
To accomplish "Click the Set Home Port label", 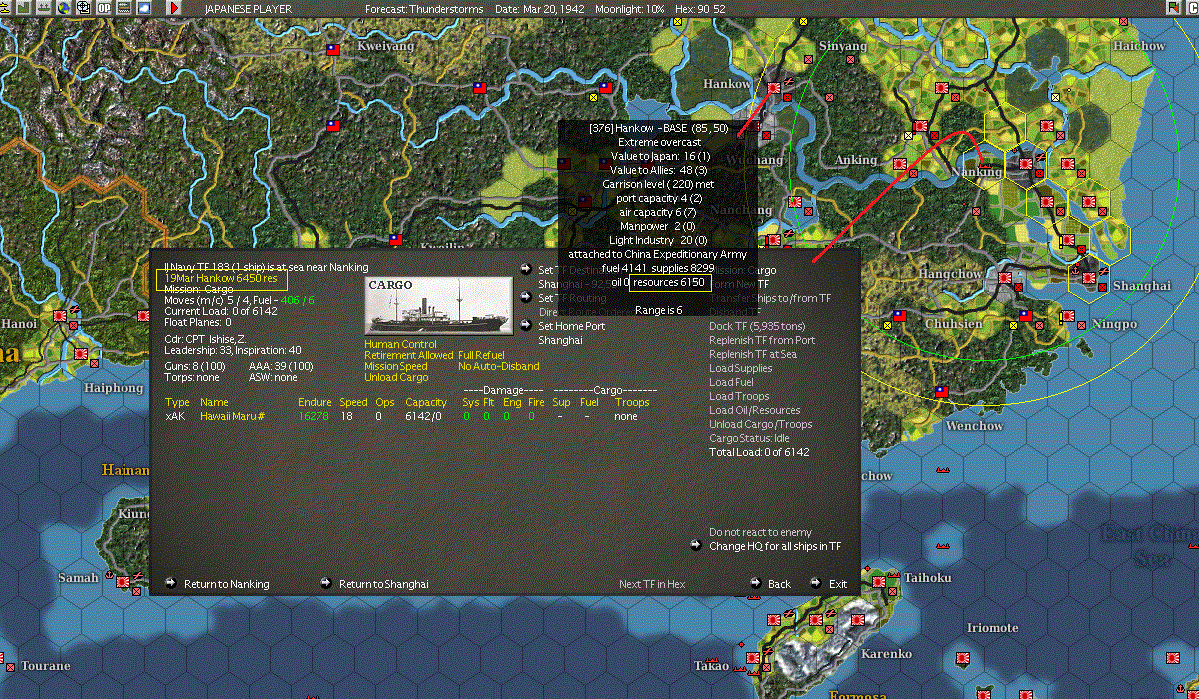I will tap(571, 326).
